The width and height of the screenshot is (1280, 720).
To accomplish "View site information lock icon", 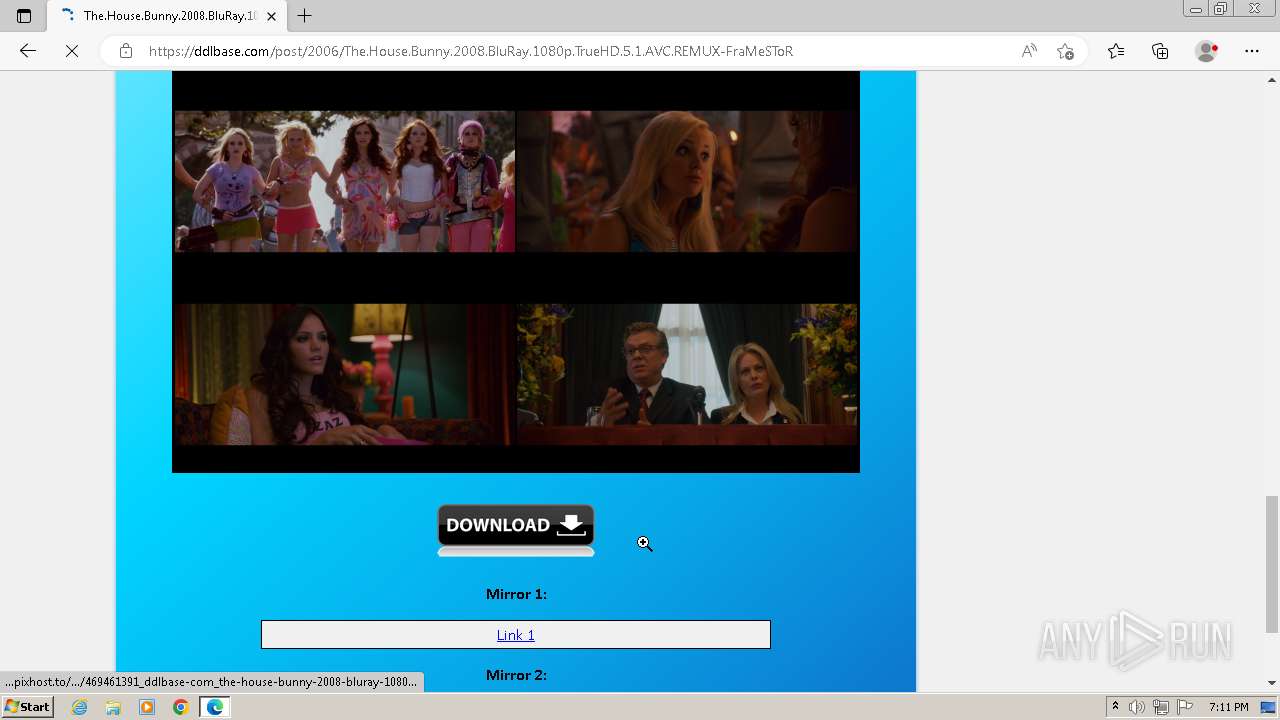I will [x=125, y=51].
